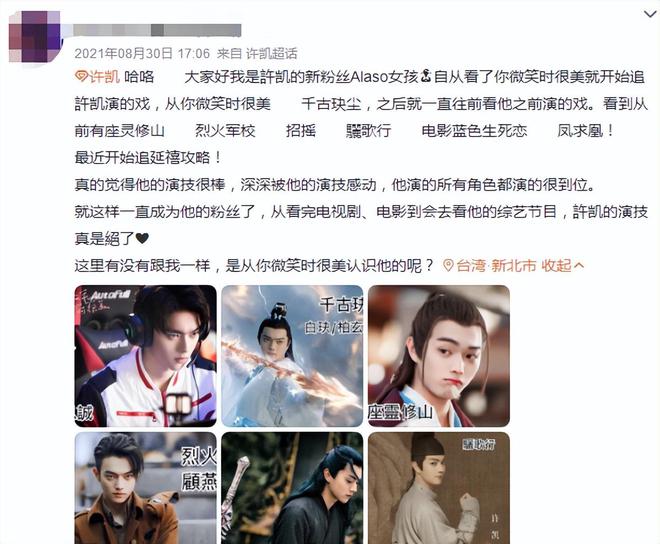The image size is (660, 544).
Task: Open the 烈火 顾燕 photo thumbnail
Action: coord(146,488)
